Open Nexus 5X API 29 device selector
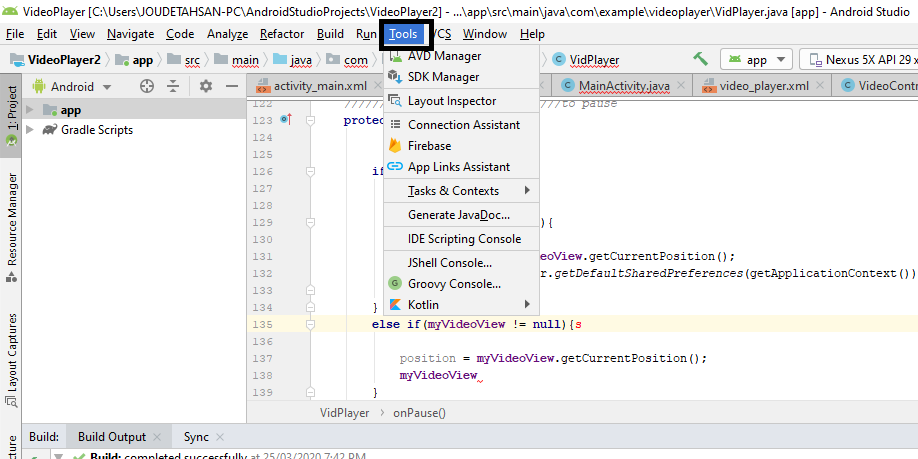This screenshot has width=918, height=459. click(859, 60)
